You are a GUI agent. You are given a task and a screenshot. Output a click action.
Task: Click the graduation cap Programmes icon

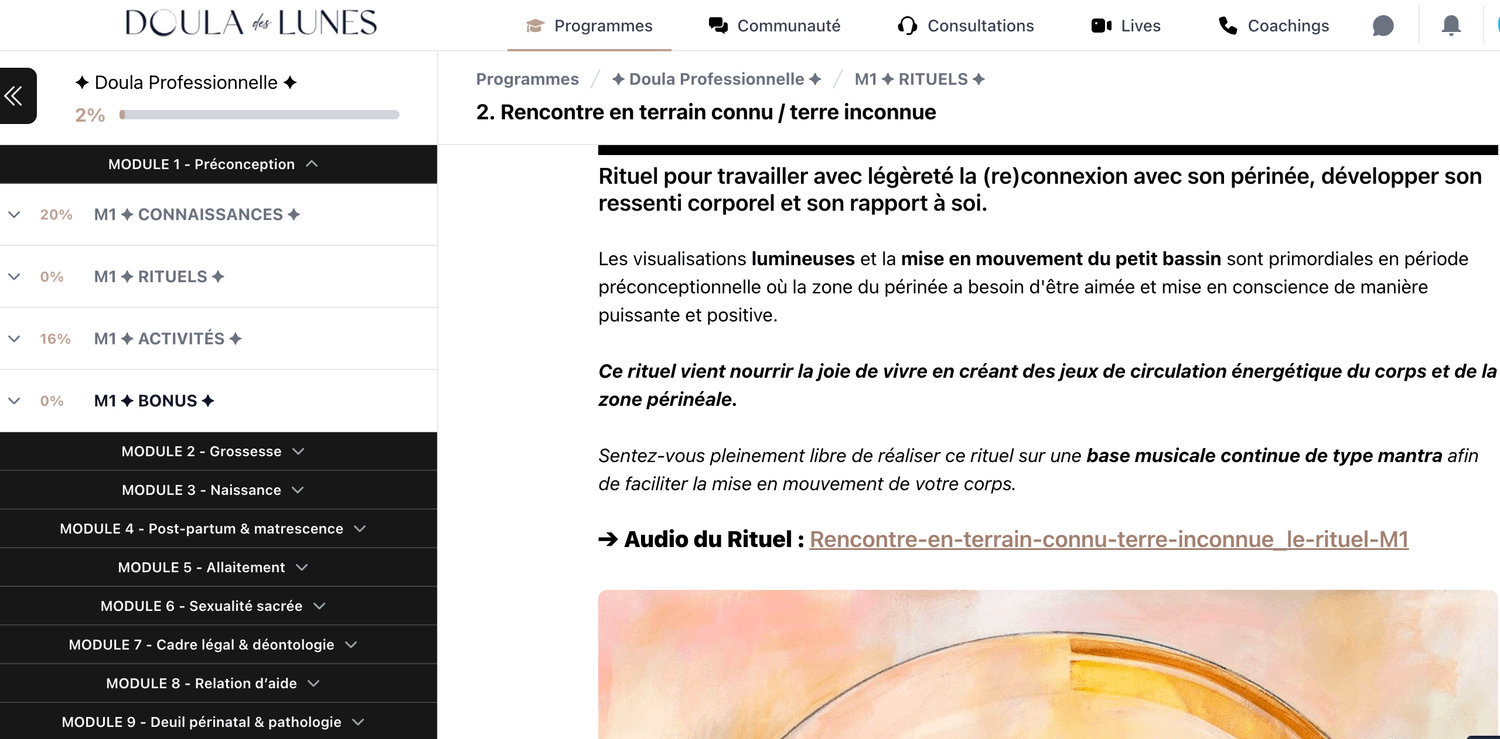coord(535,26)
